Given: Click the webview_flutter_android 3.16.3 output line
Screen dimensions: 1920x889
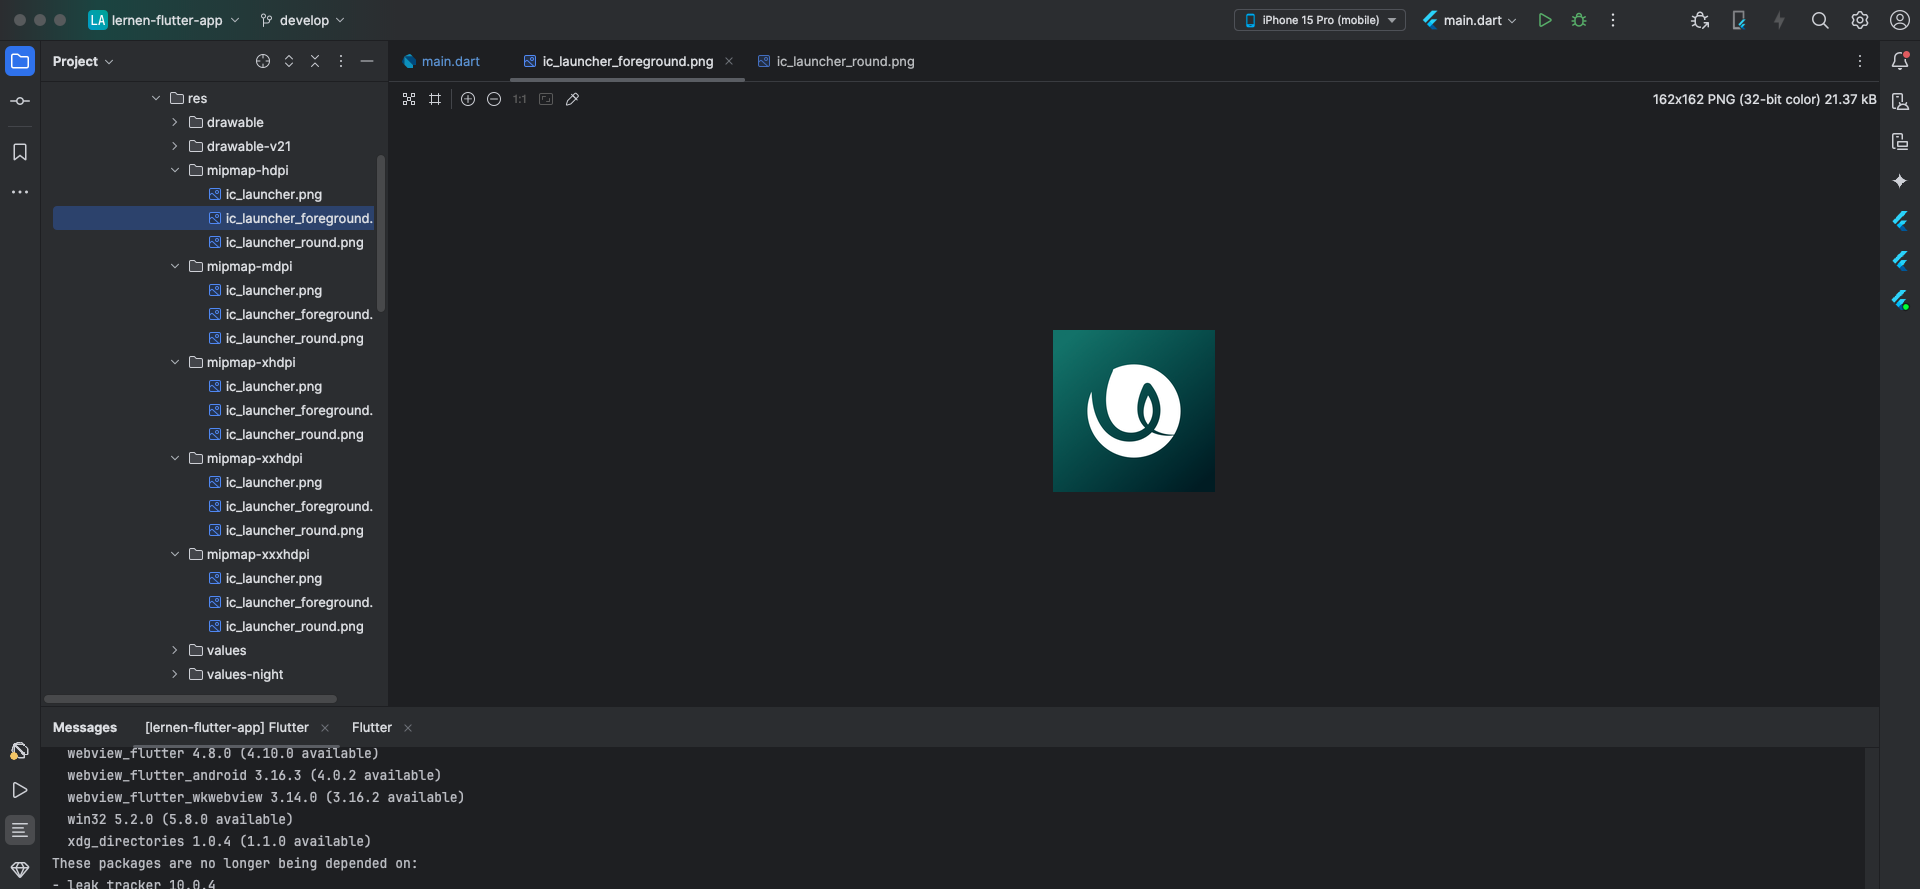Looking at the screenshot, I should 254,775.
